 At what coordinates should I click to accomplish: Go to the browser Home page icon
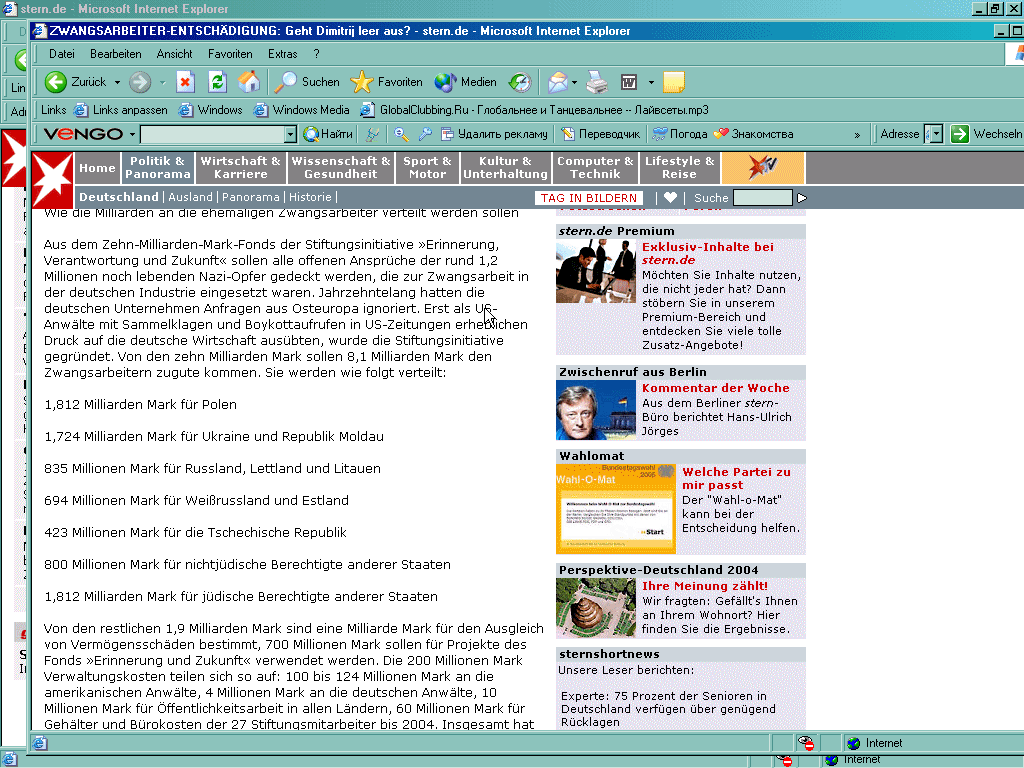click(x=249, y=82)
